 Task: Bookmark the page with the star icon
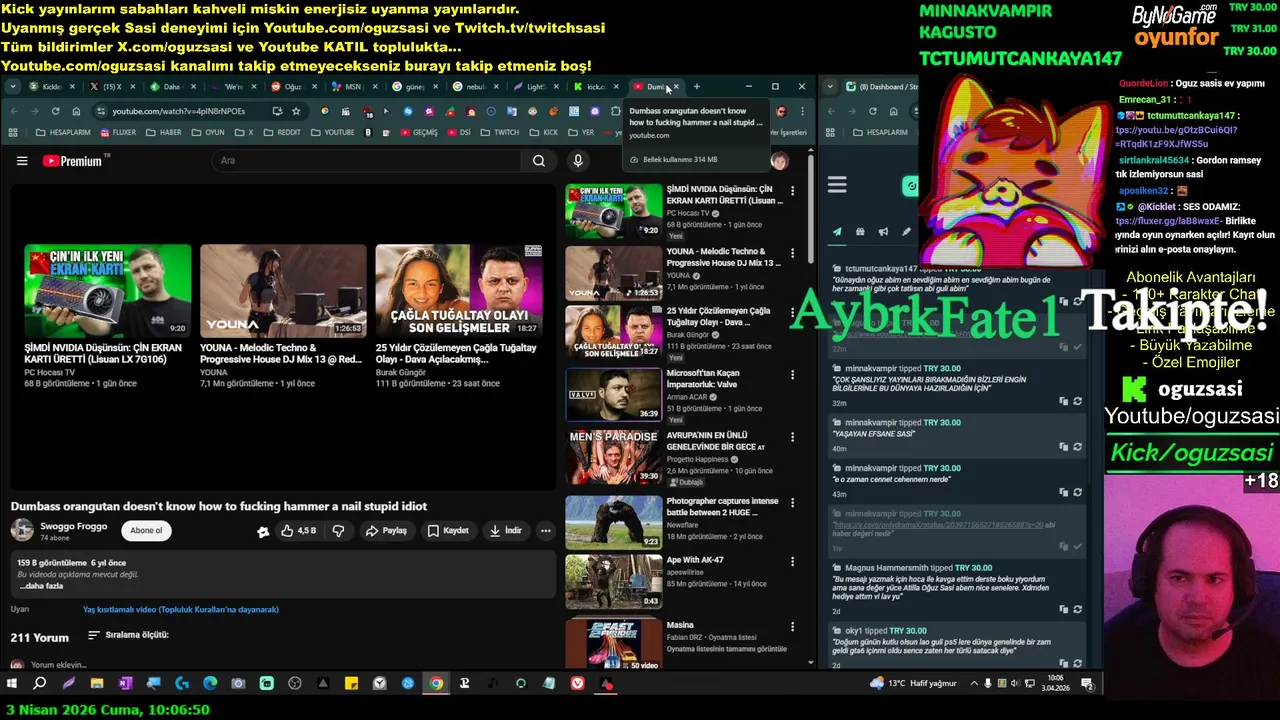[x=296, y=111]
